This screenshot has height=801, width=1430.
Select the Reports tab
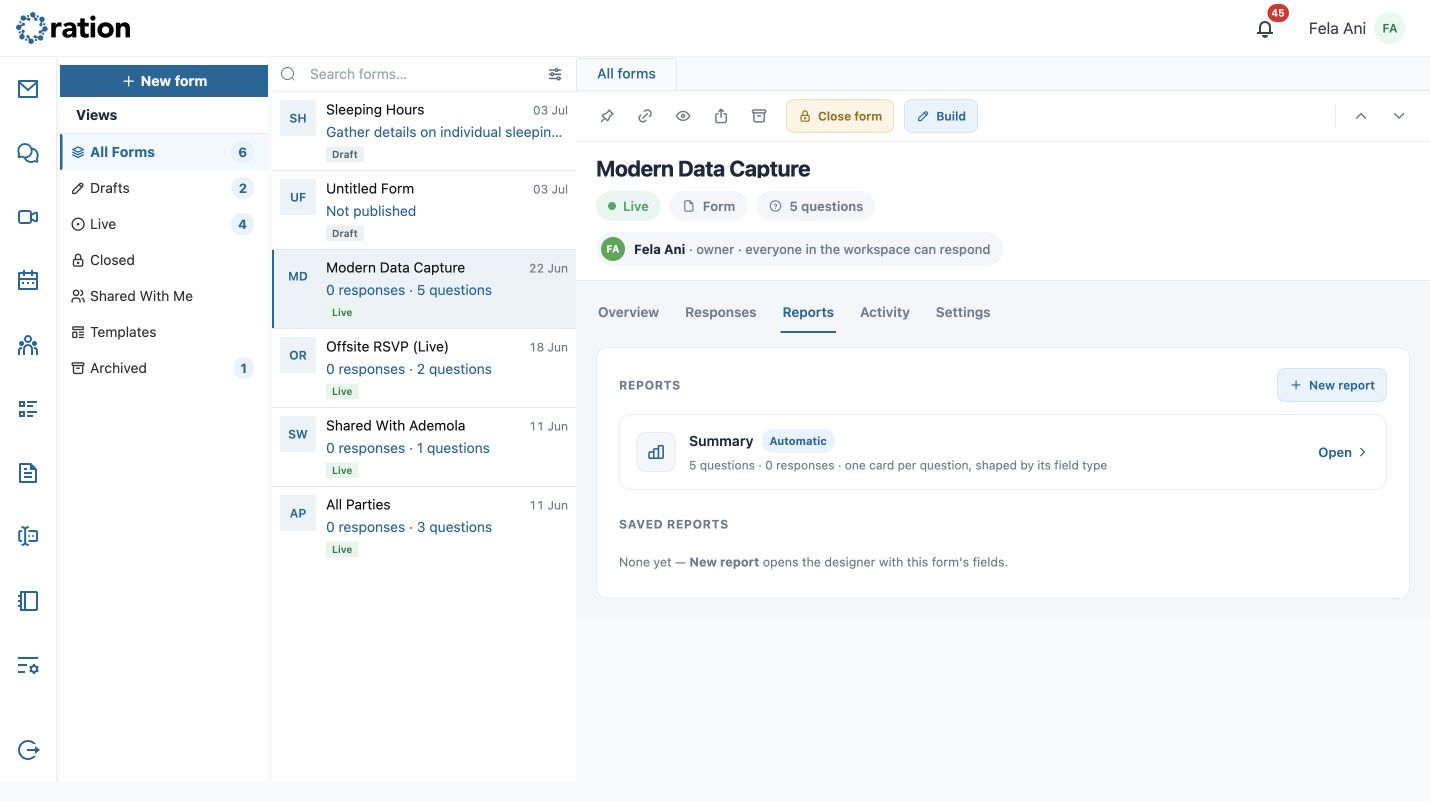click(x=808, y=312)
